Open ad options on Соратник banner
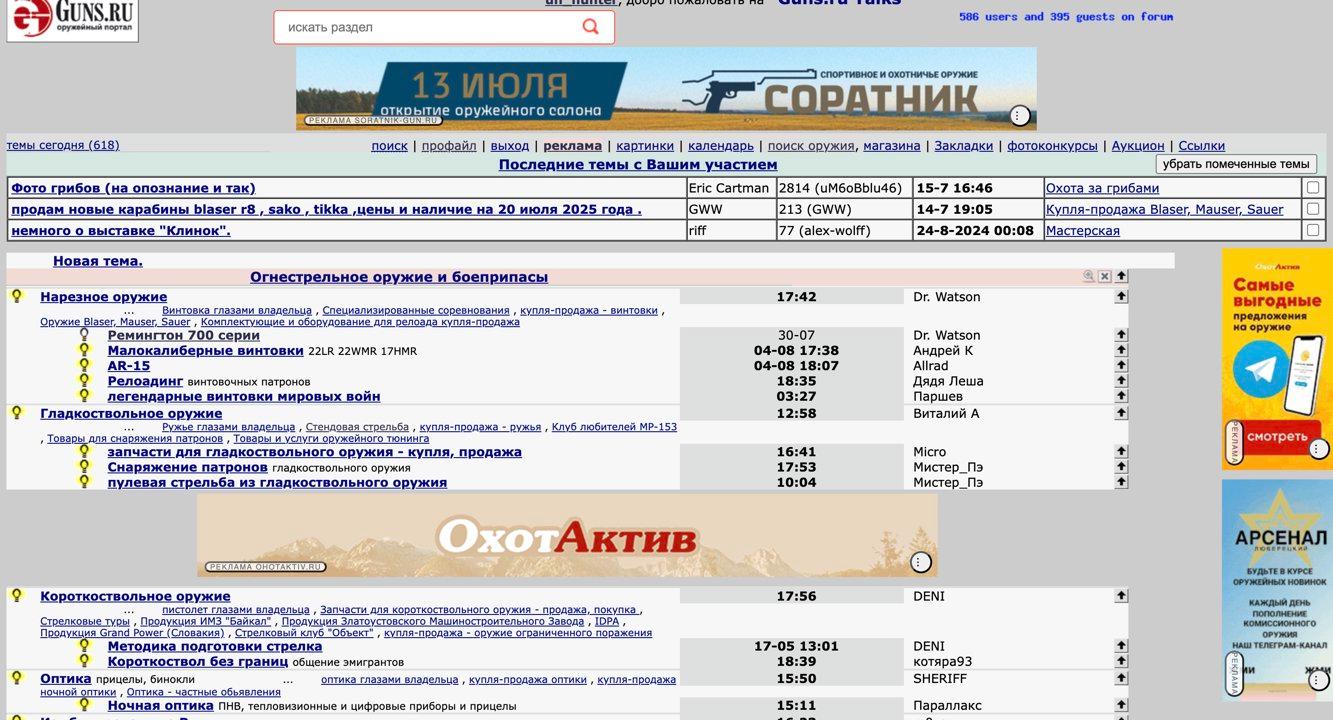Viewport: 1333px width, 720px height. 1019,116
